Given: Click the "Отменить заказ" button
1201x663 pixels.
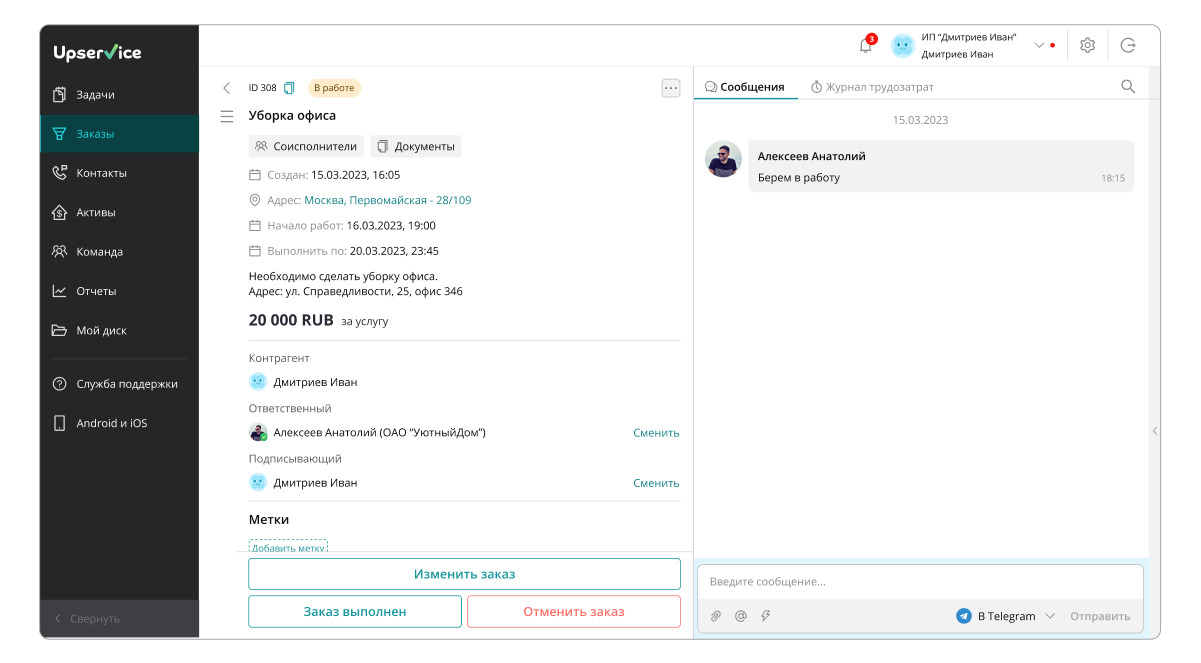Looking at the screenshot, I should (x=573, y=612).
